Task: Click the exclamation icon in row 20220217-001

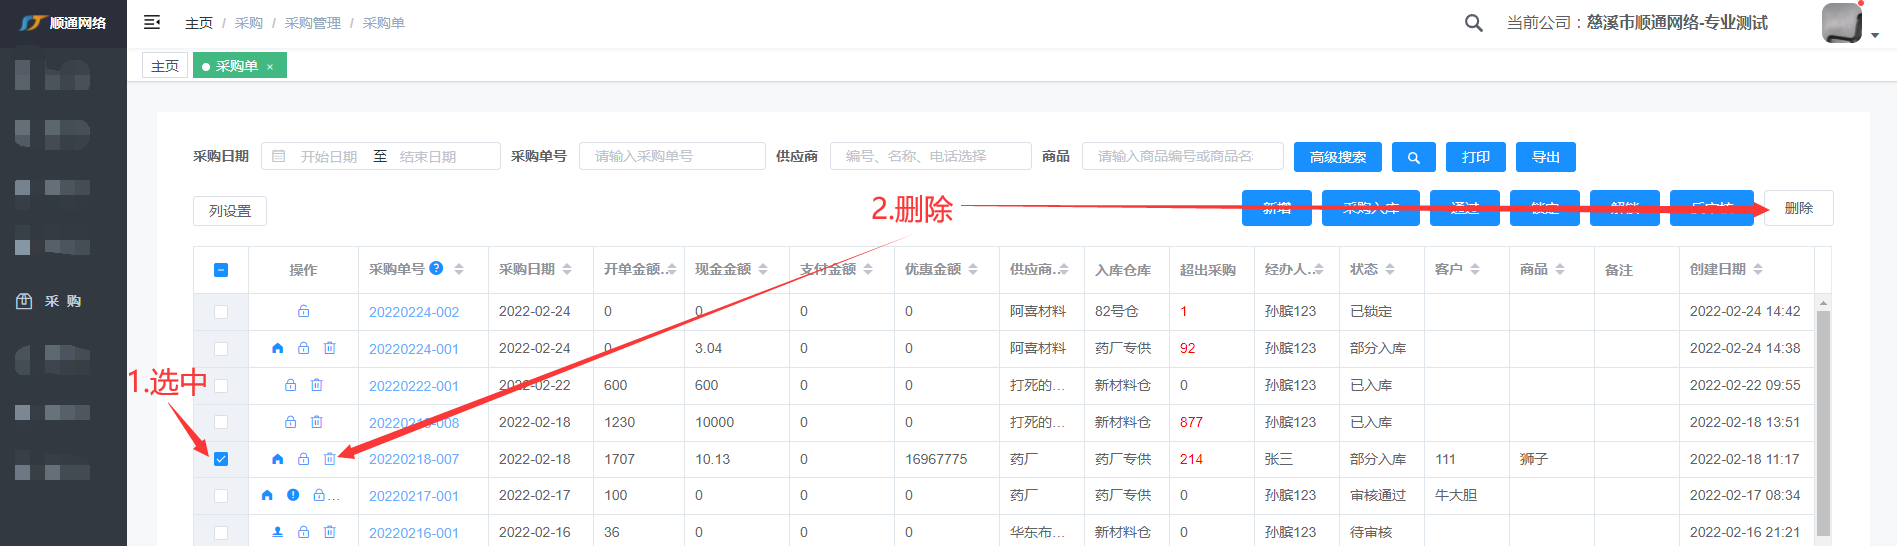Action: 293,495
